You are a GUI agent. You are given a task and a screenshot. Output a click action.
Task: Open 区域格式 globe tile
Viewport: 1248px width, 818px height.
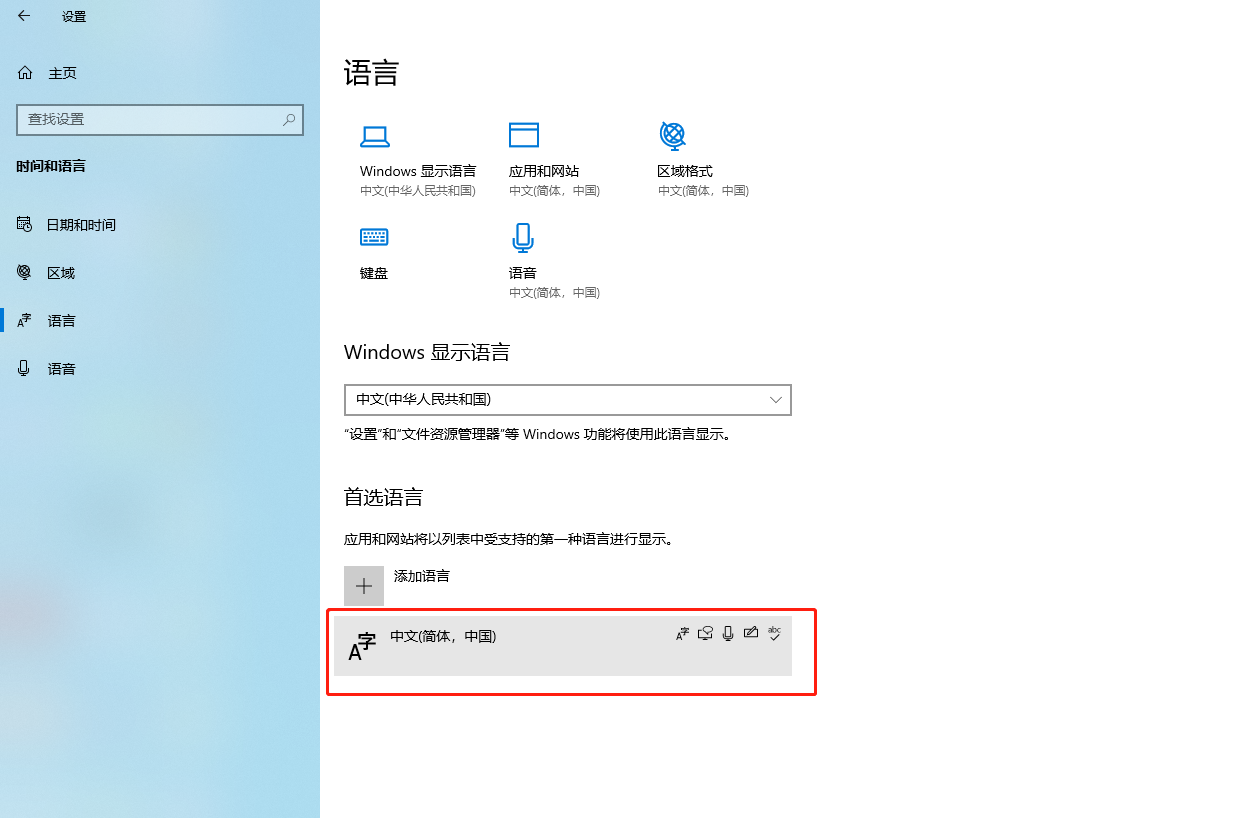tap(703, 160)
